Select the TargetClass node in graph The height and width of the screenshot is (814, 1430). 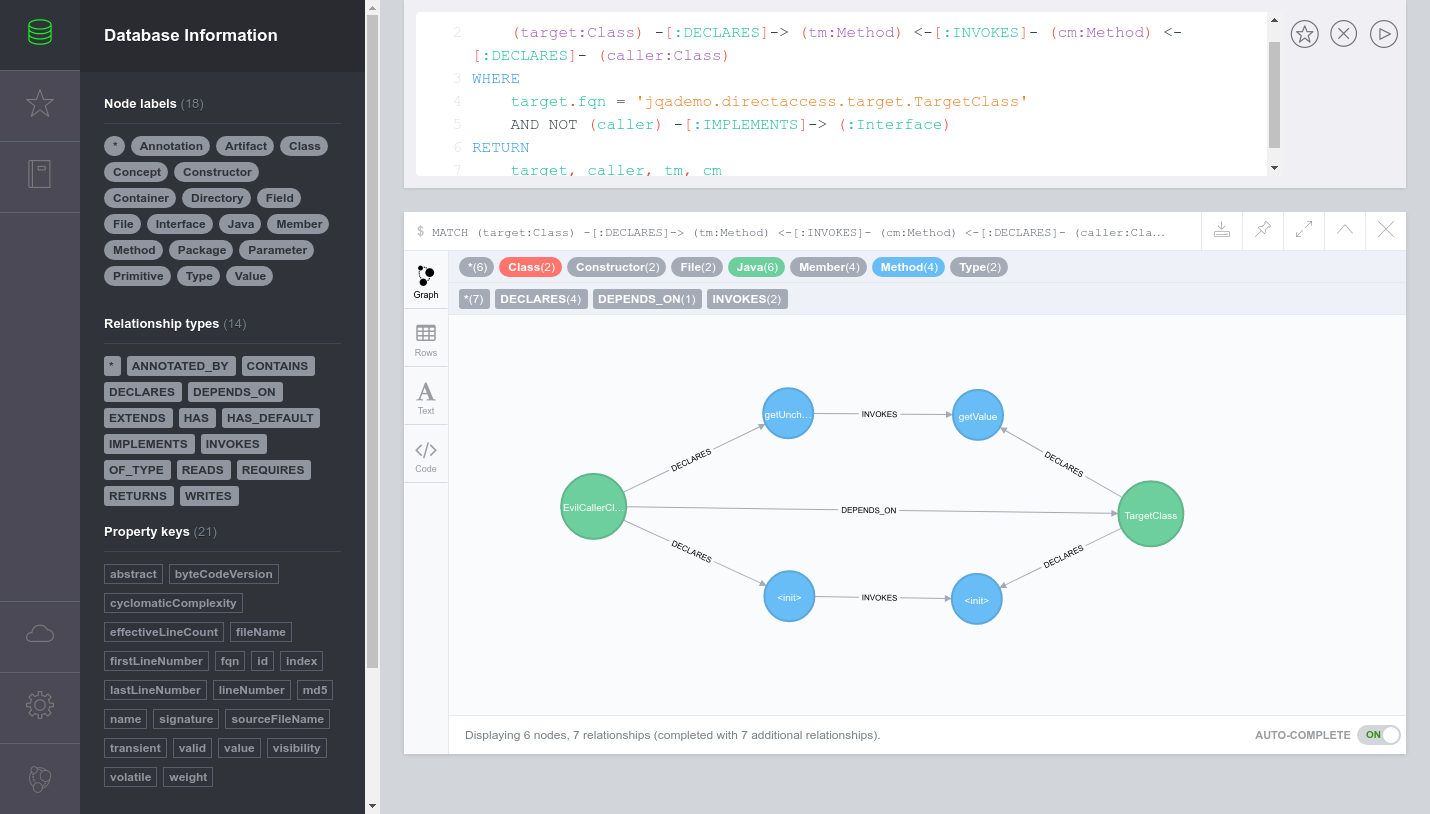point(1150,515)
